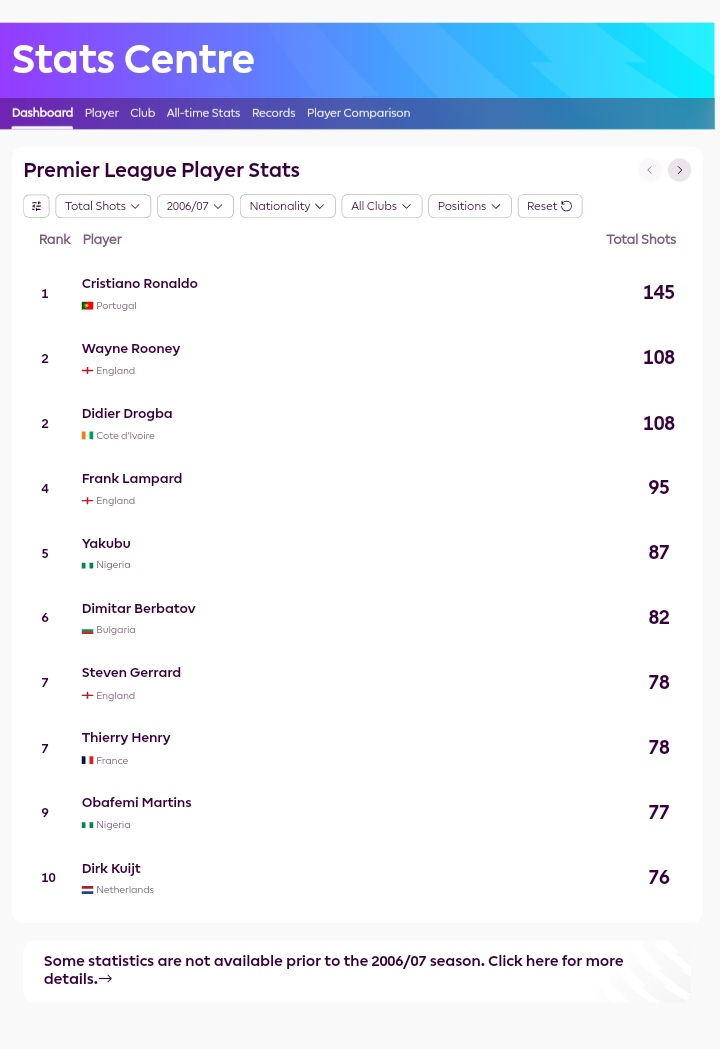
Task: Open Cristiano Ronaldo's player link
Action: tap(140, 284)
